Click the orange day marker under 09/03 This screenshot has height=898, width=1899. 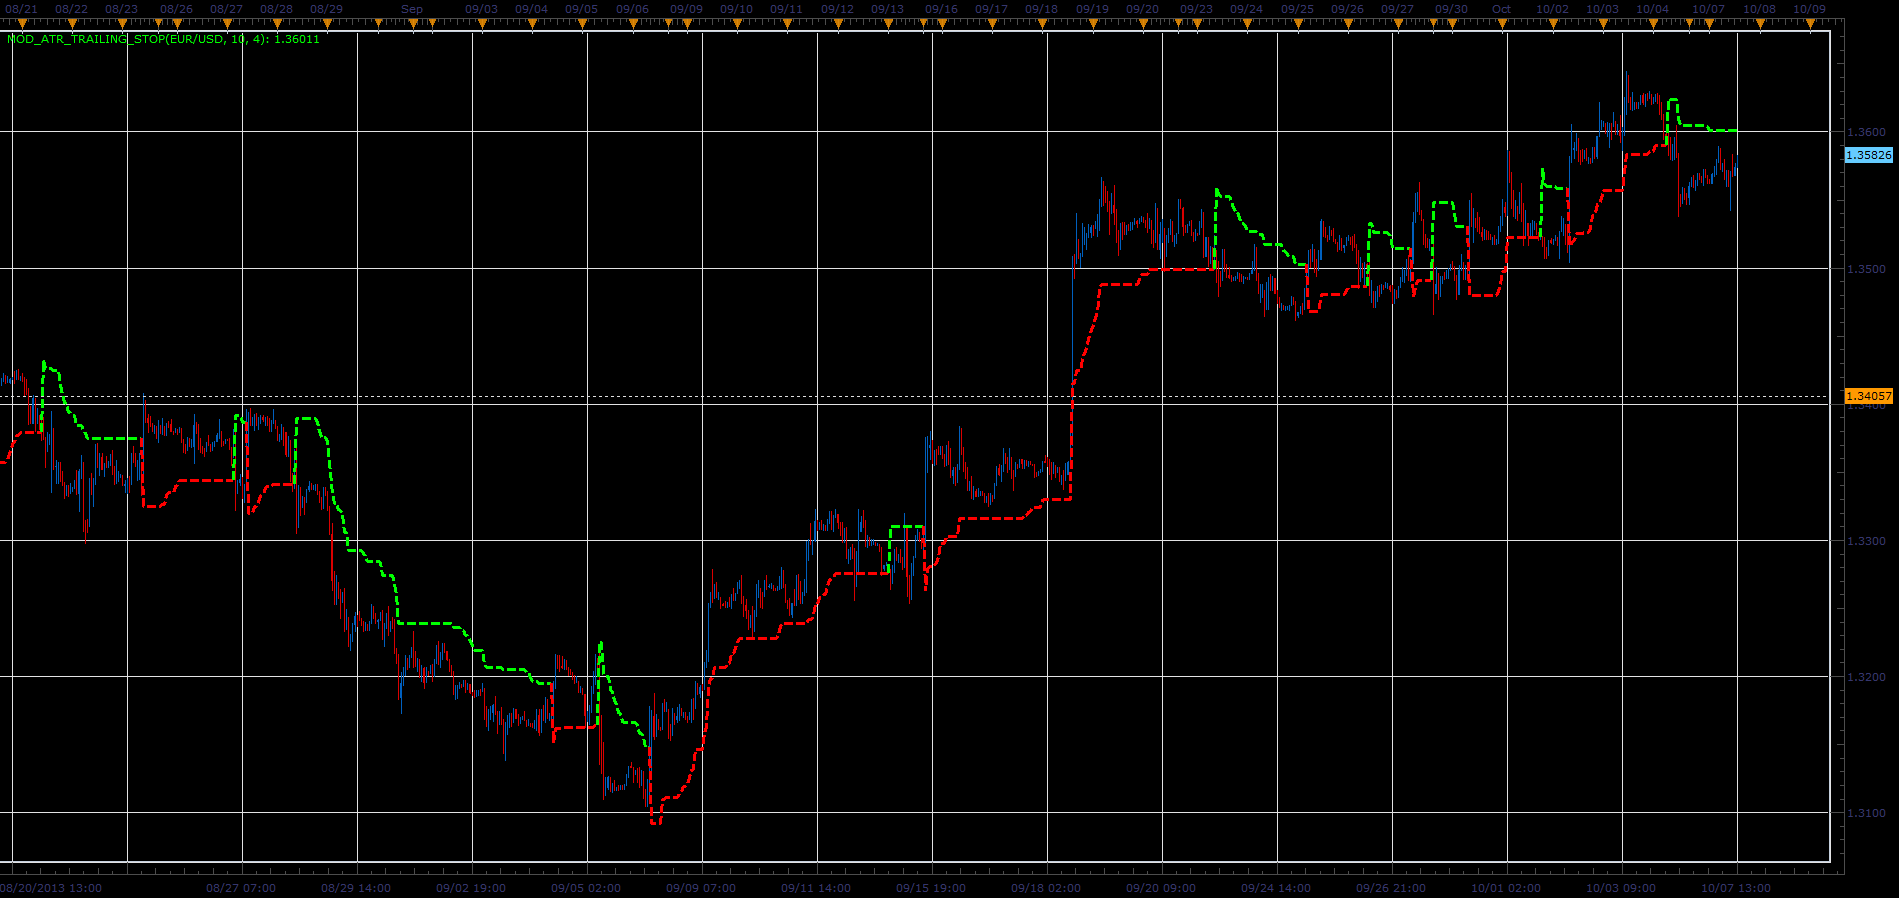482,23
